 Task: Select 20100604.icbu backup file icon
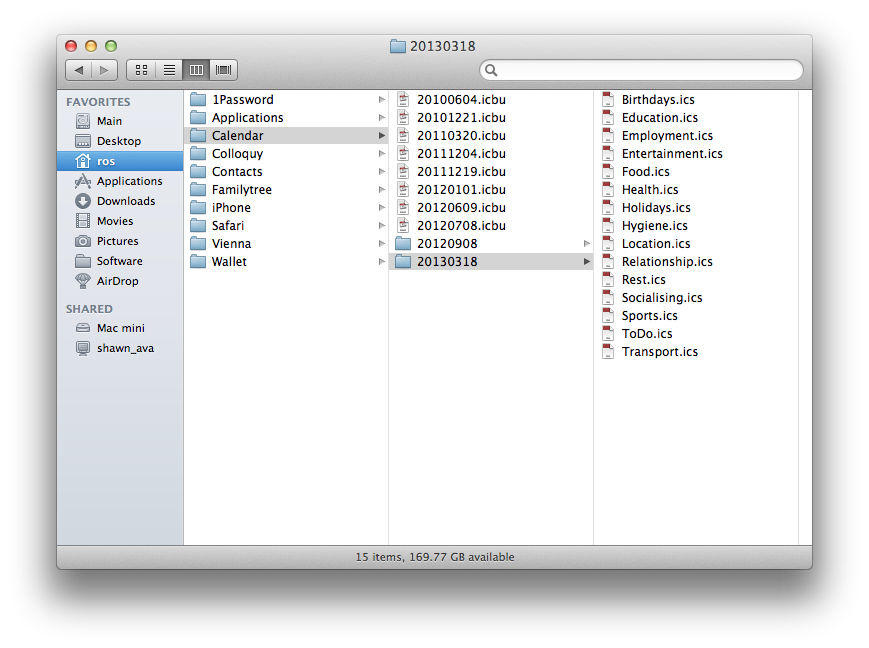[x=403, y=100]
